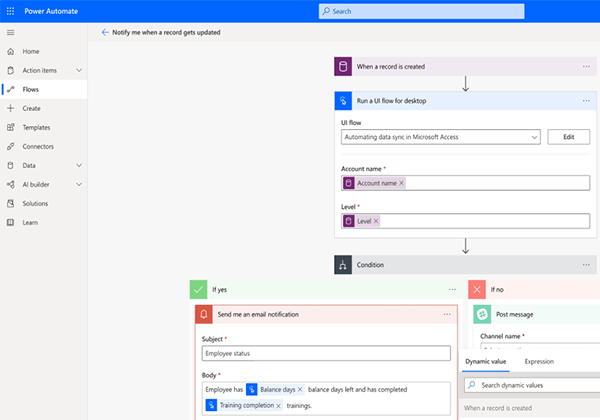
Task: Click the database icon on trigger step
Action: (x=345, y=67)
